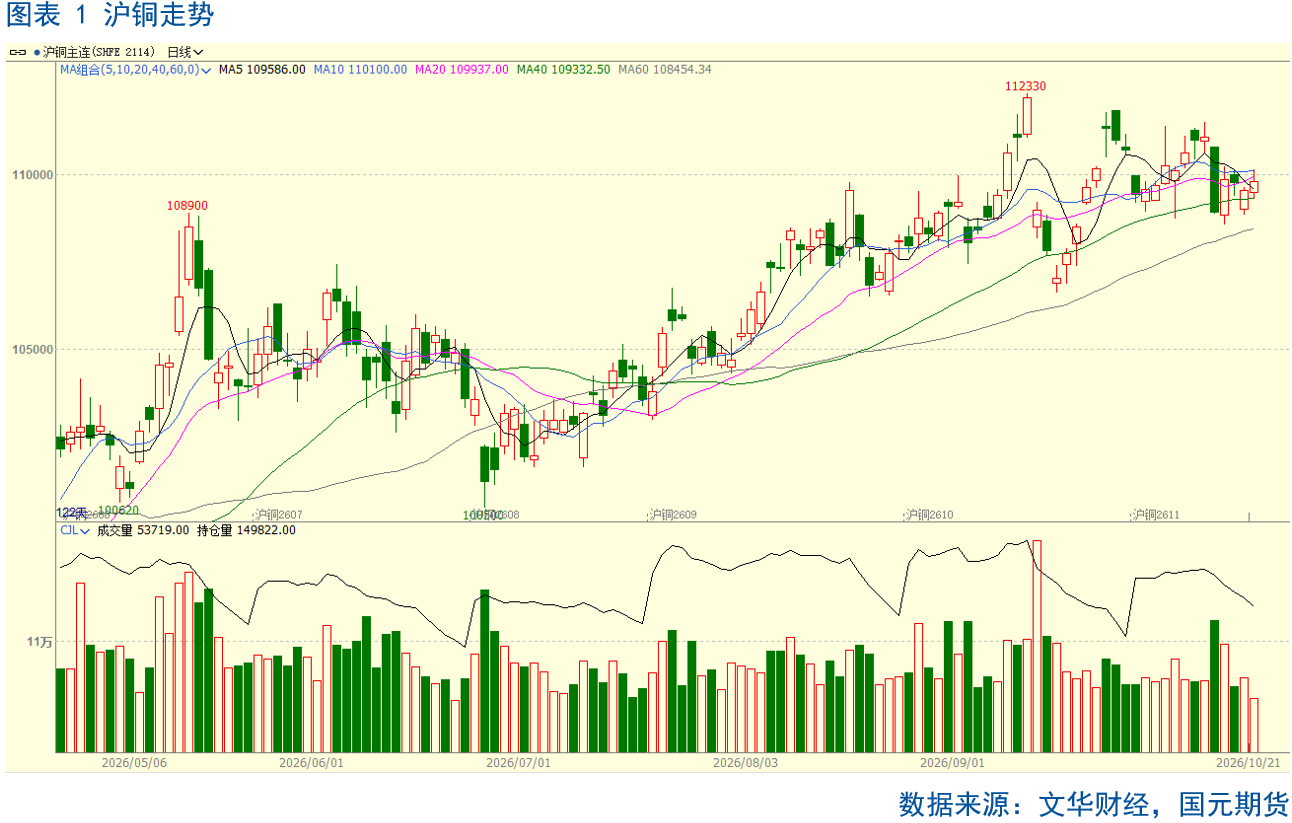Viewport: 1292px width, 823px height.
Task: Click the 沪铜2609 contract marker
Action: click(x=672, y=514)
